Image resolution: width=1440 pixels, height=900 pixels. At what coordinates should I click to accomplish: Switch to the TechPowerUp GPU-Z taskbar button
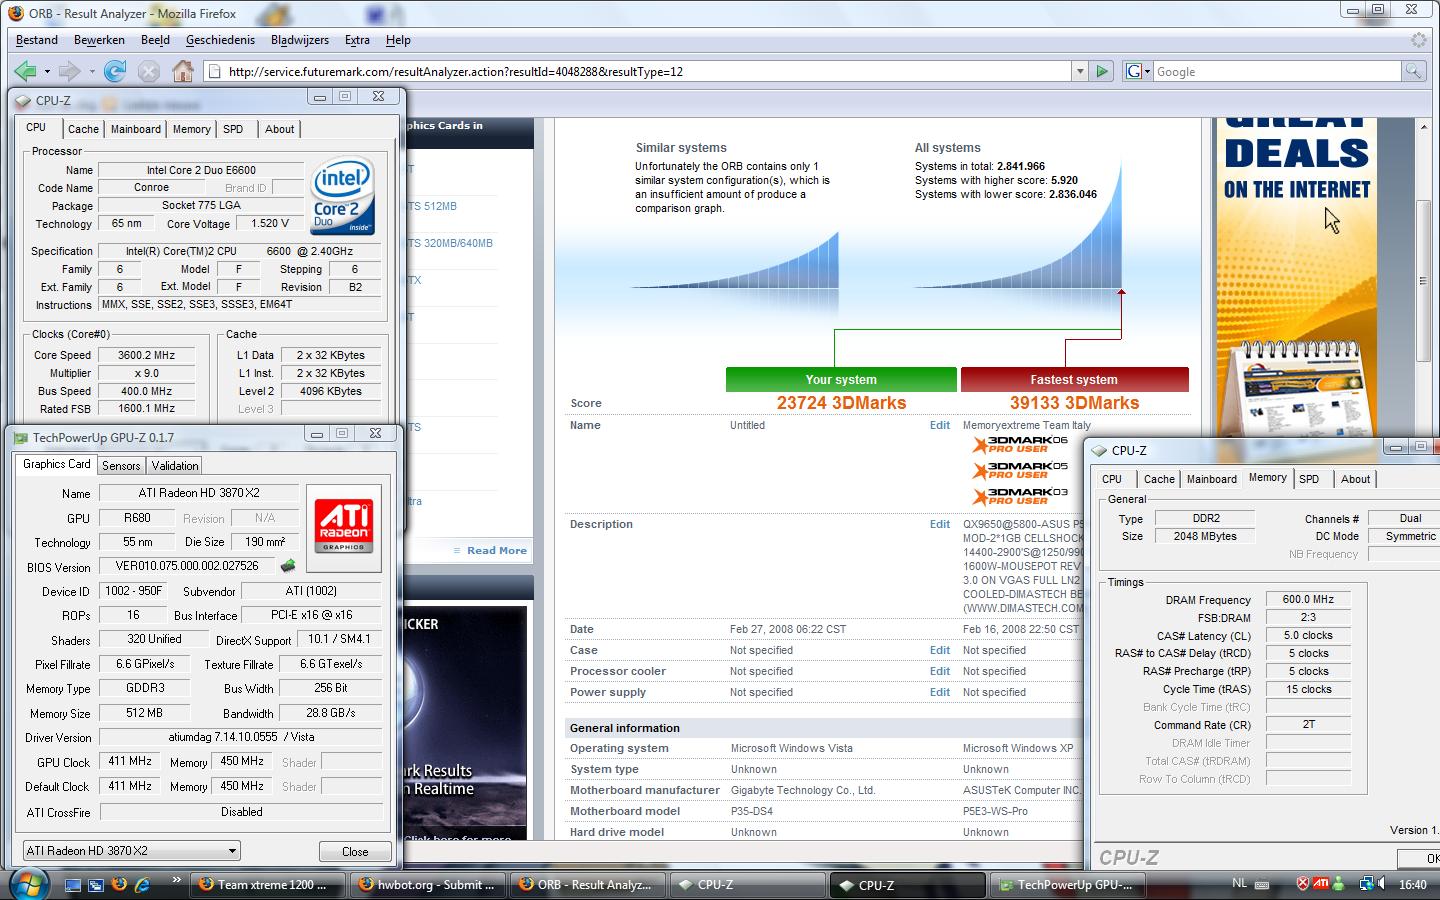(x=1066, y=885)
